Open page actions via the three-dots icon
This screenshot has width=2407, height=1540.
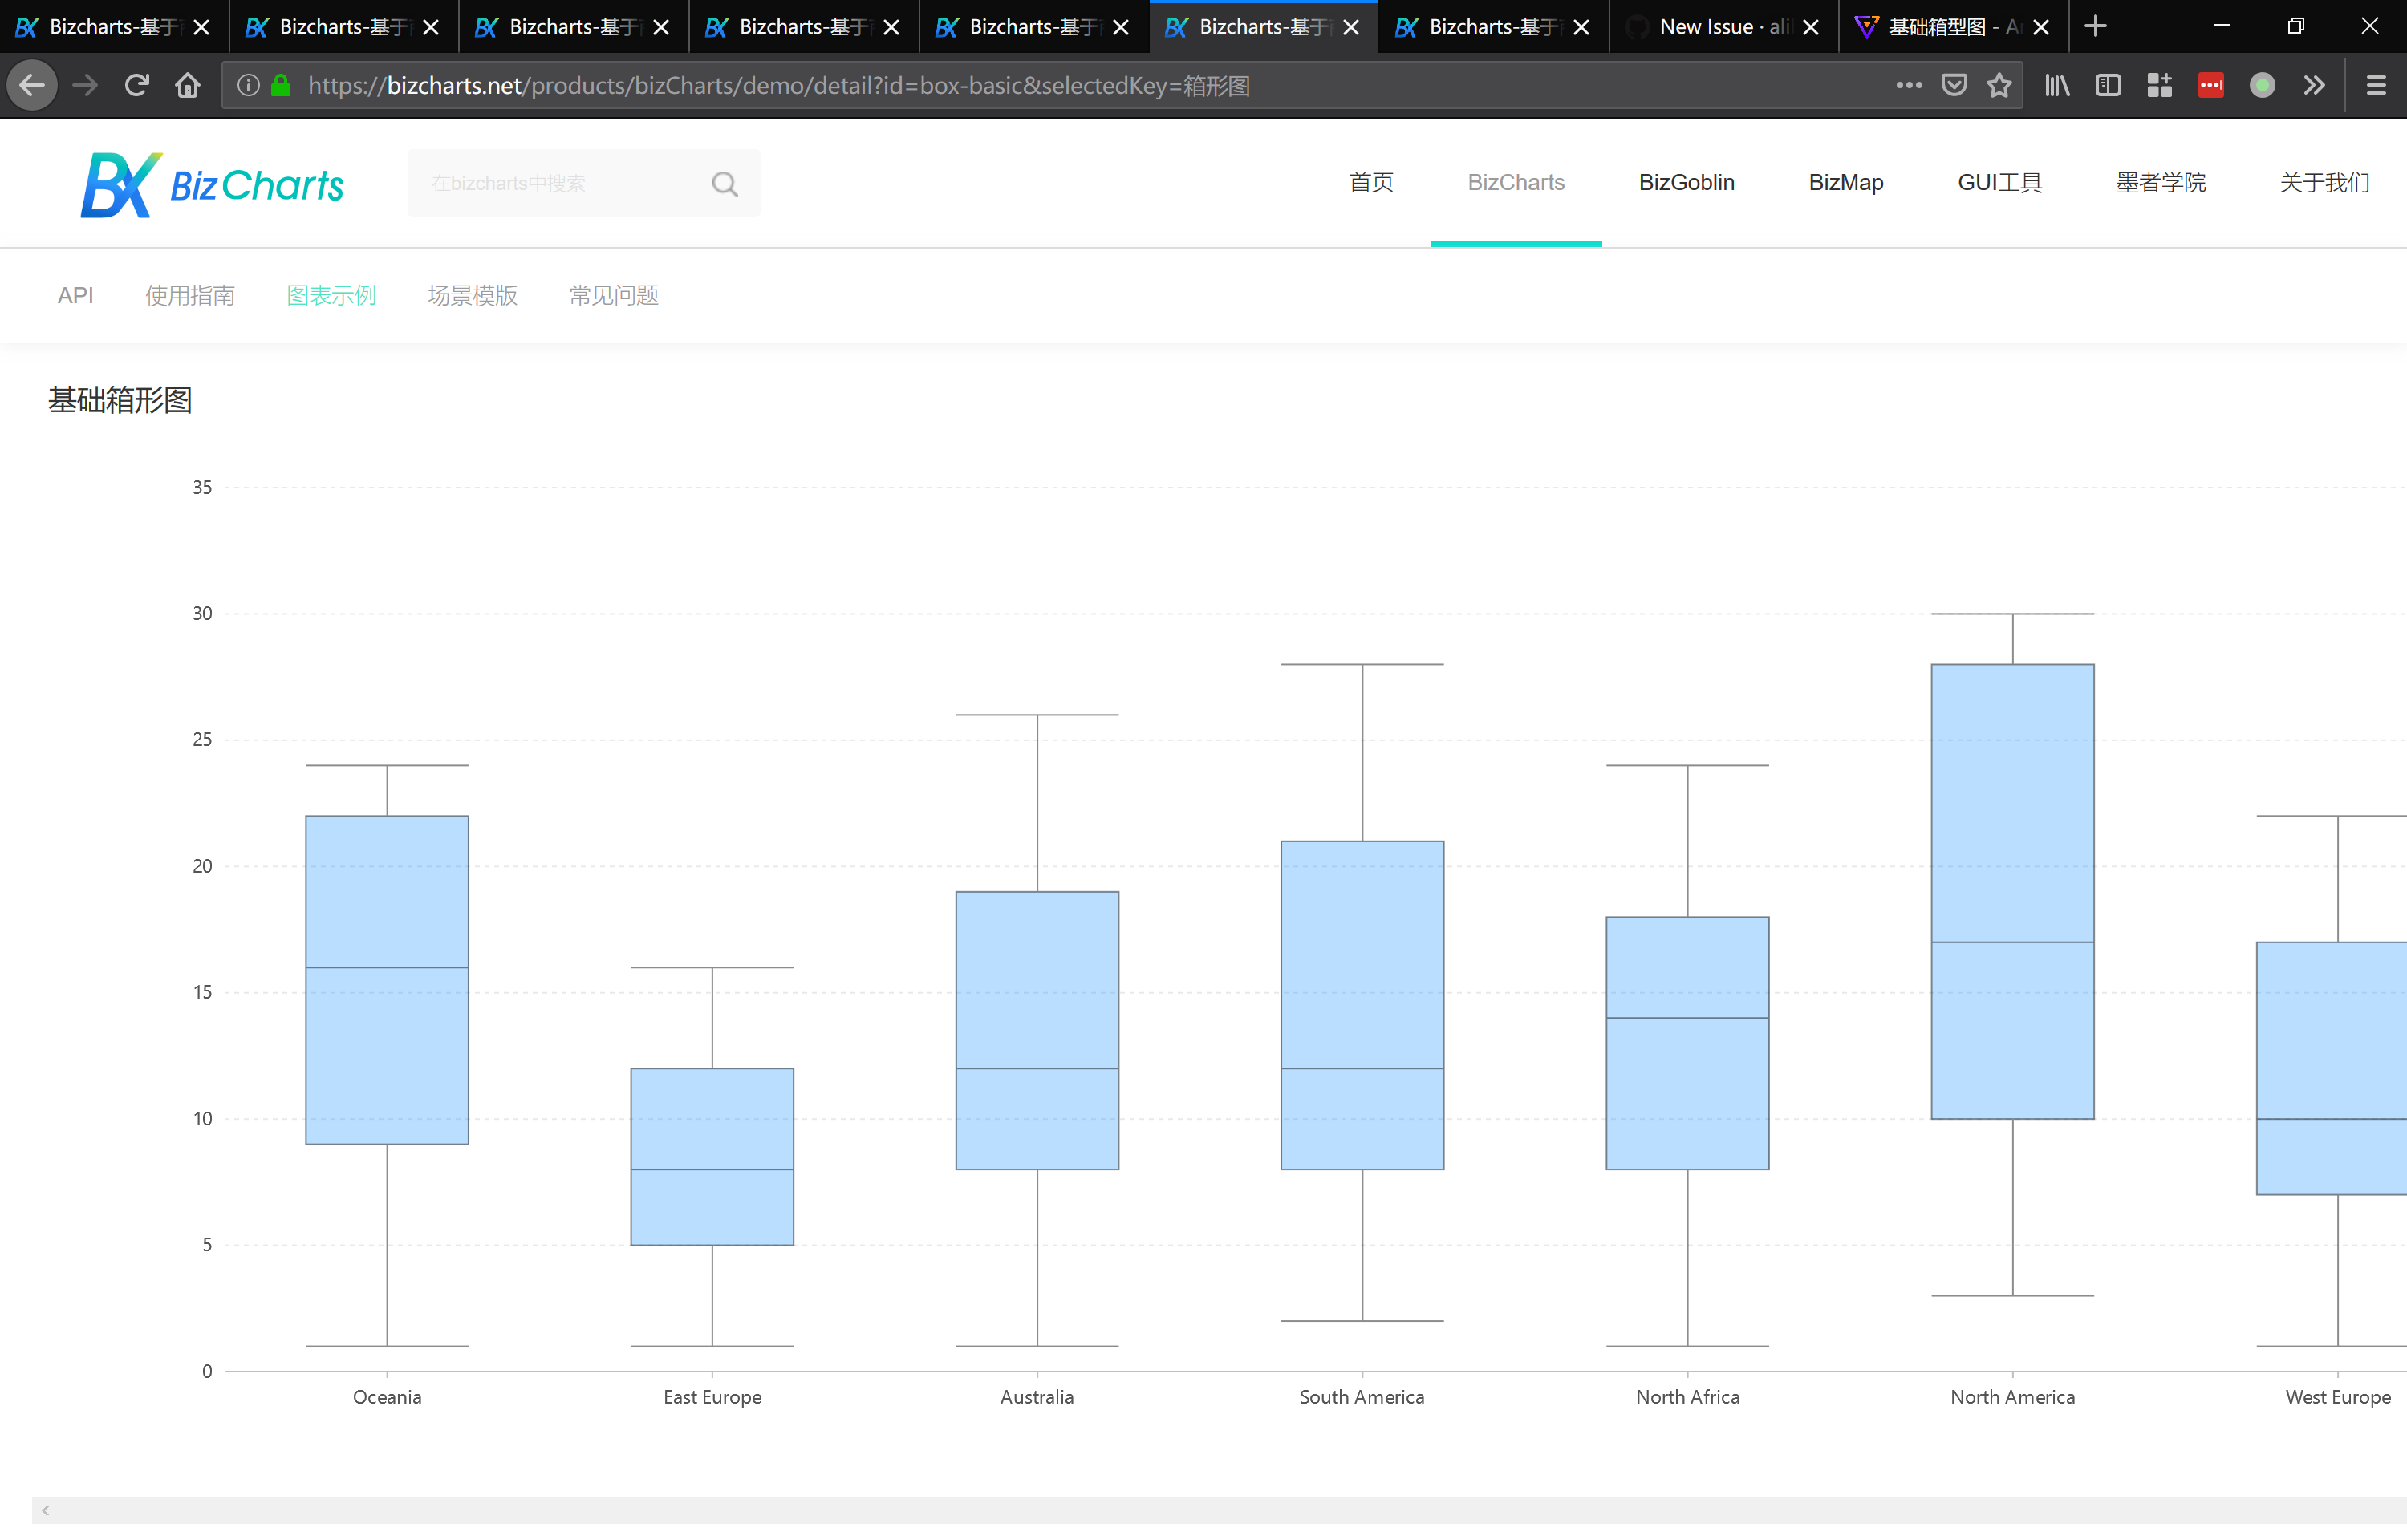click(x=1909, y=85)
